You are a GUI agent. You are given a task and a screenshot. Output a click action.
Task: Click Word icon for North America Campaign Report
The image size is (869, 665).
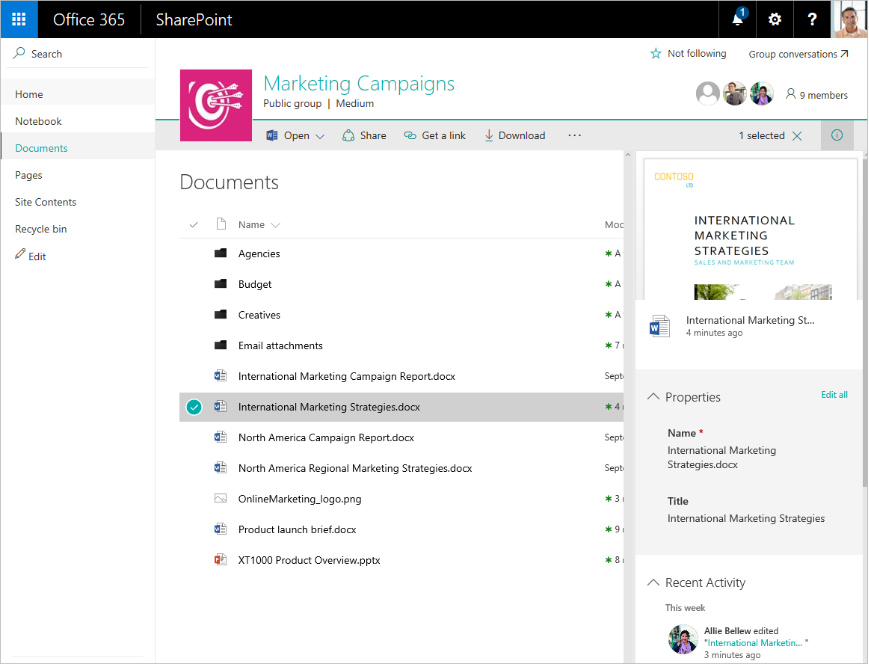pyautogui.click(x=221, y=437)
